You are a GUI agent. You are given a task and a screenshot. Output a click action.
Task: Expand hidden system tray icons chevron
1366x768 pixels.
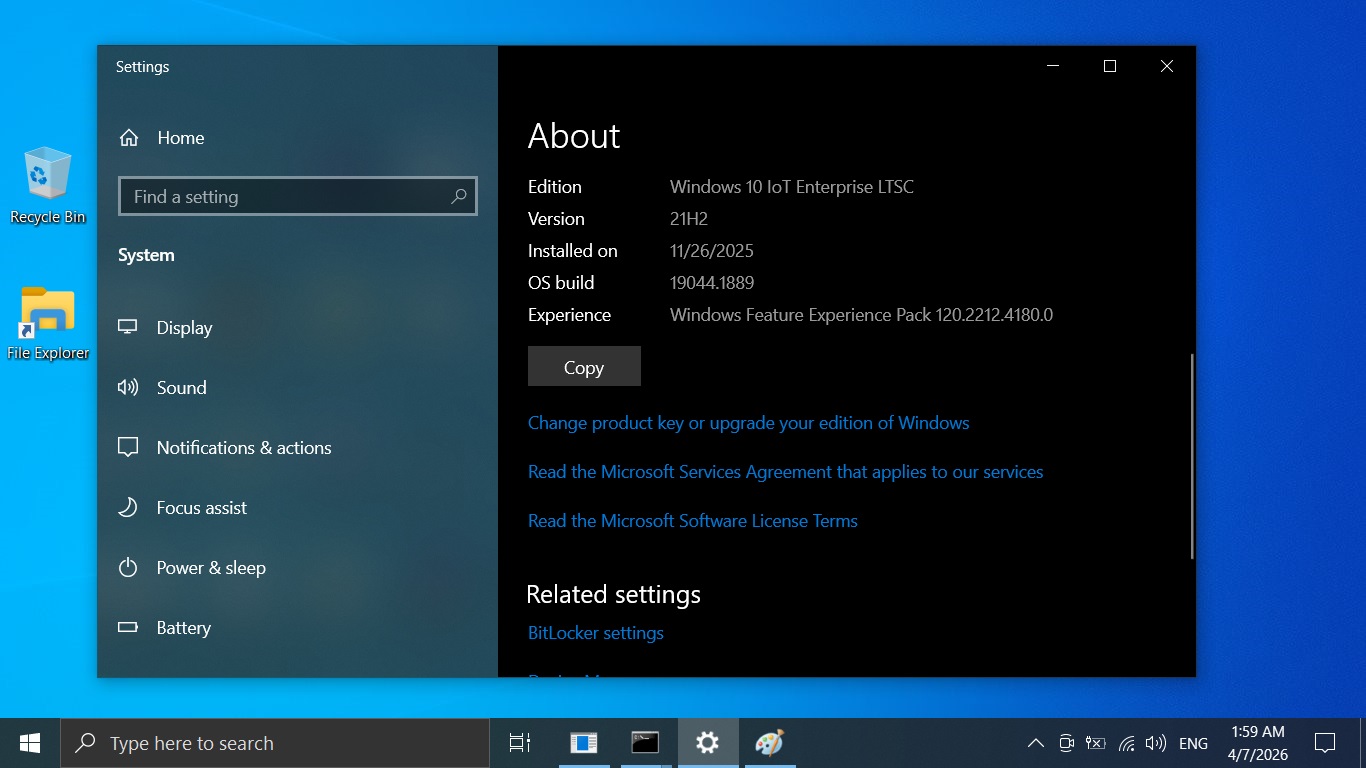coord(1036,743)
